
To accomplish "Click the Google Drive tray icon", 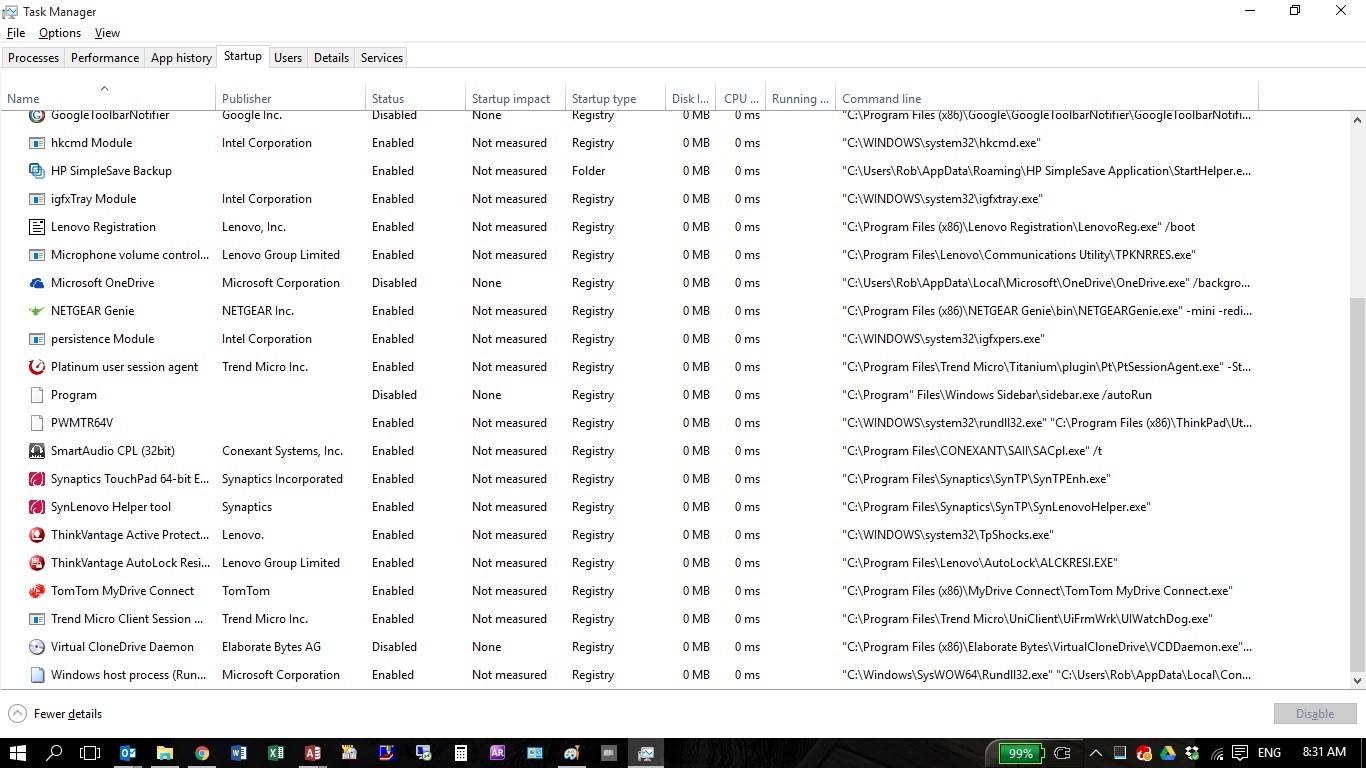I will click(1168, 753).
